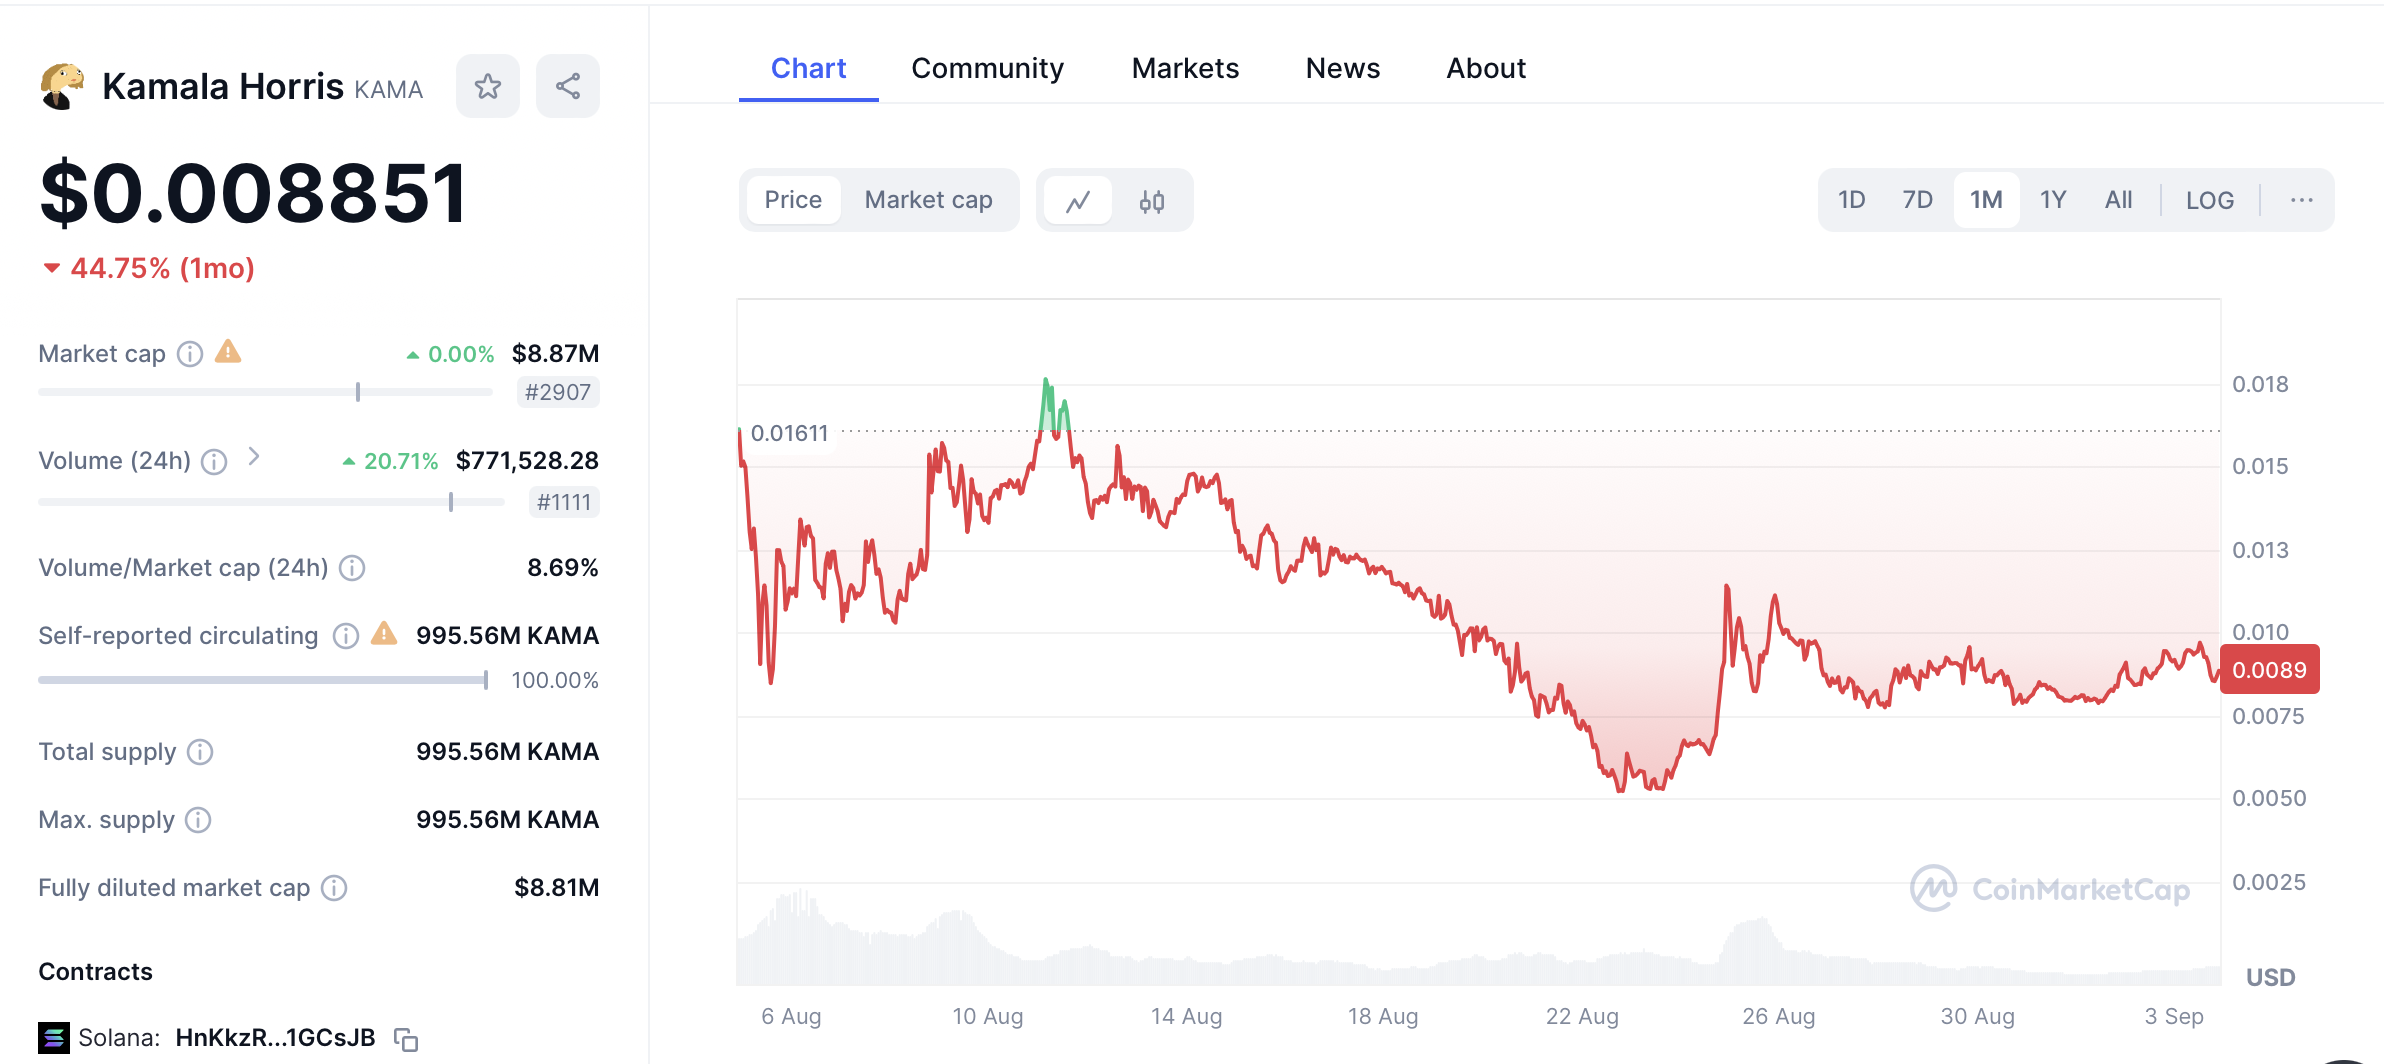Switch to candlestick chart icon
The image size is (2384, 1064).
click(x=1152, y=201)
